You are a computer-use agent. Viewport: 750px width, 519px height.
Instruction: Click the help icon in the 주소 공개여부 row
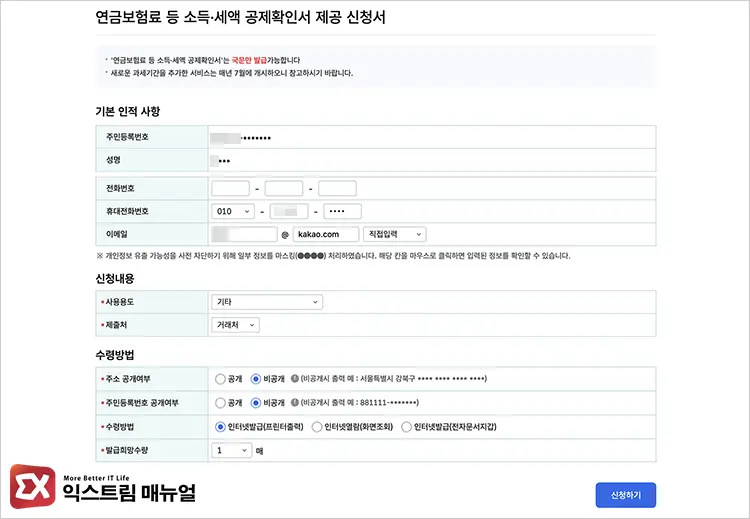295,379
